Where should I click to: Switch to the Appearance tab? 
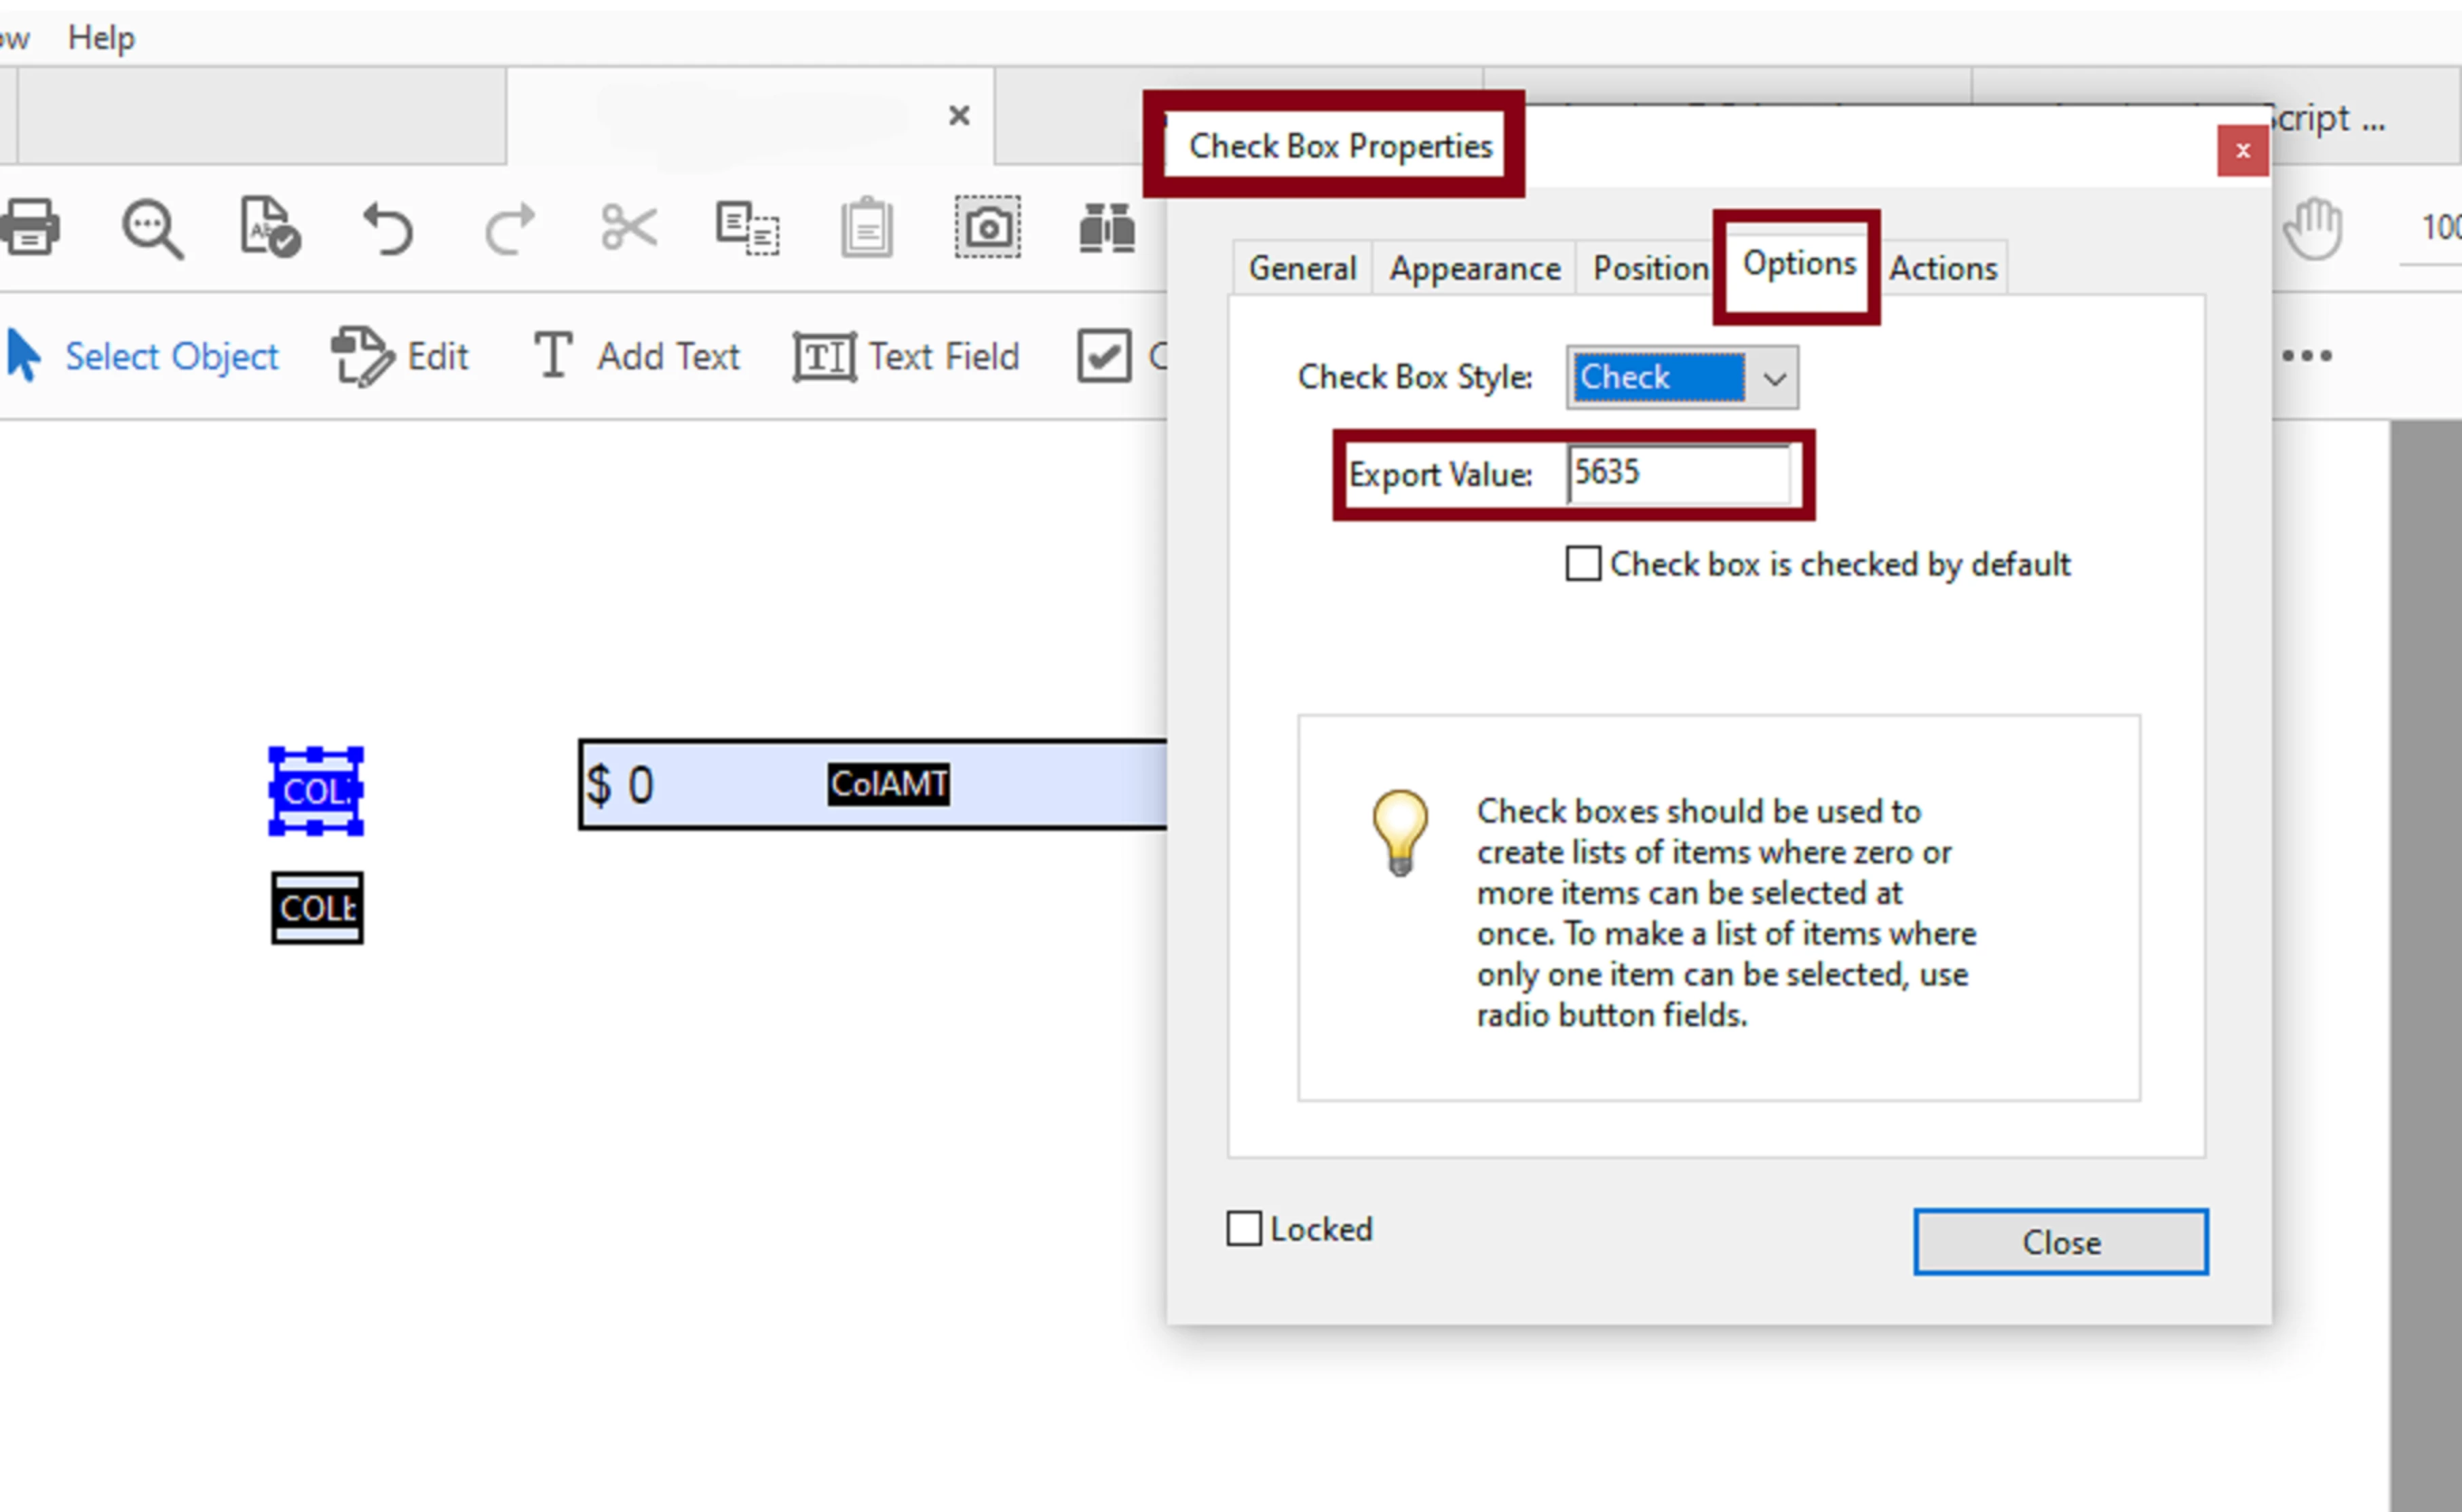[1474, 268]
